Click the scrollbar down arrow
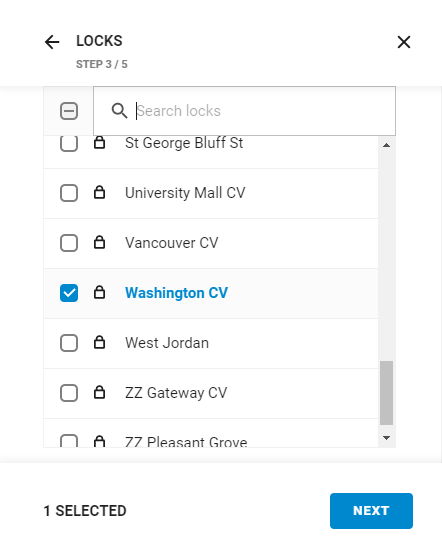 (x=386, y=438)
